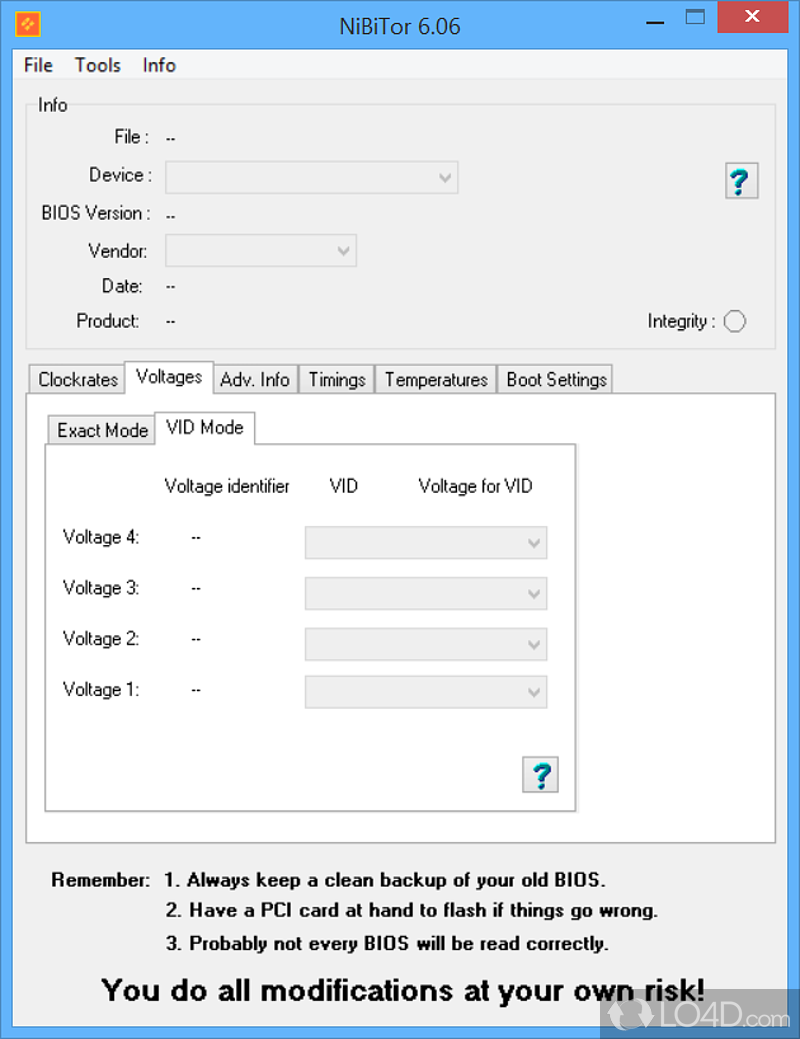Viewport: 800px width, 1039px height.
Task: Click the 'You do all modifications' warning text
Action: tap(402, 991)
